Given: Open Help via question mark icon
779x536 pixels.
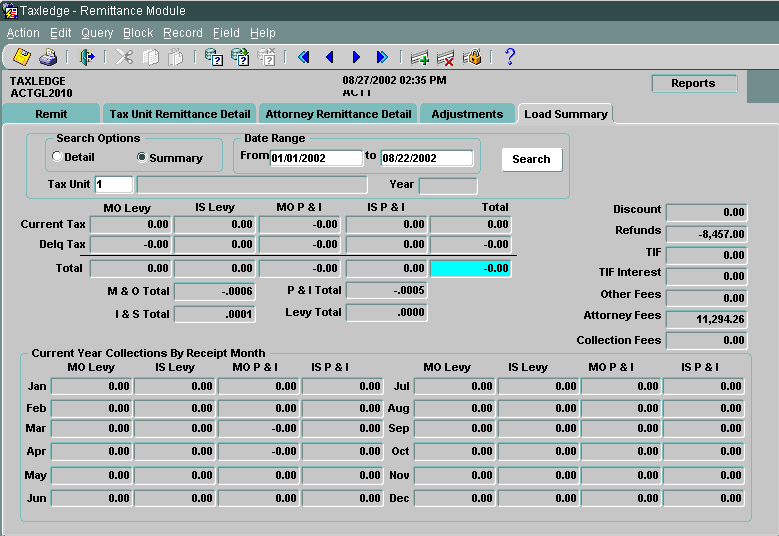Looking at the screenshot, I should point(509,57).
